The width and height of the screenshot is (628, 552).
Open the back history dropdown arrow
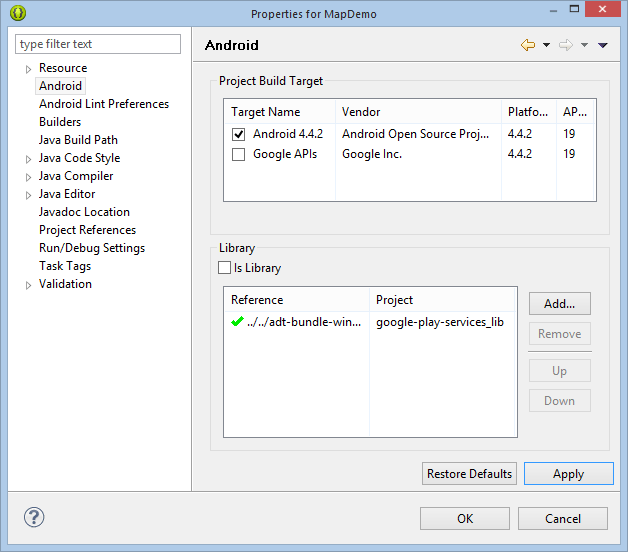[x=546, y=46]
